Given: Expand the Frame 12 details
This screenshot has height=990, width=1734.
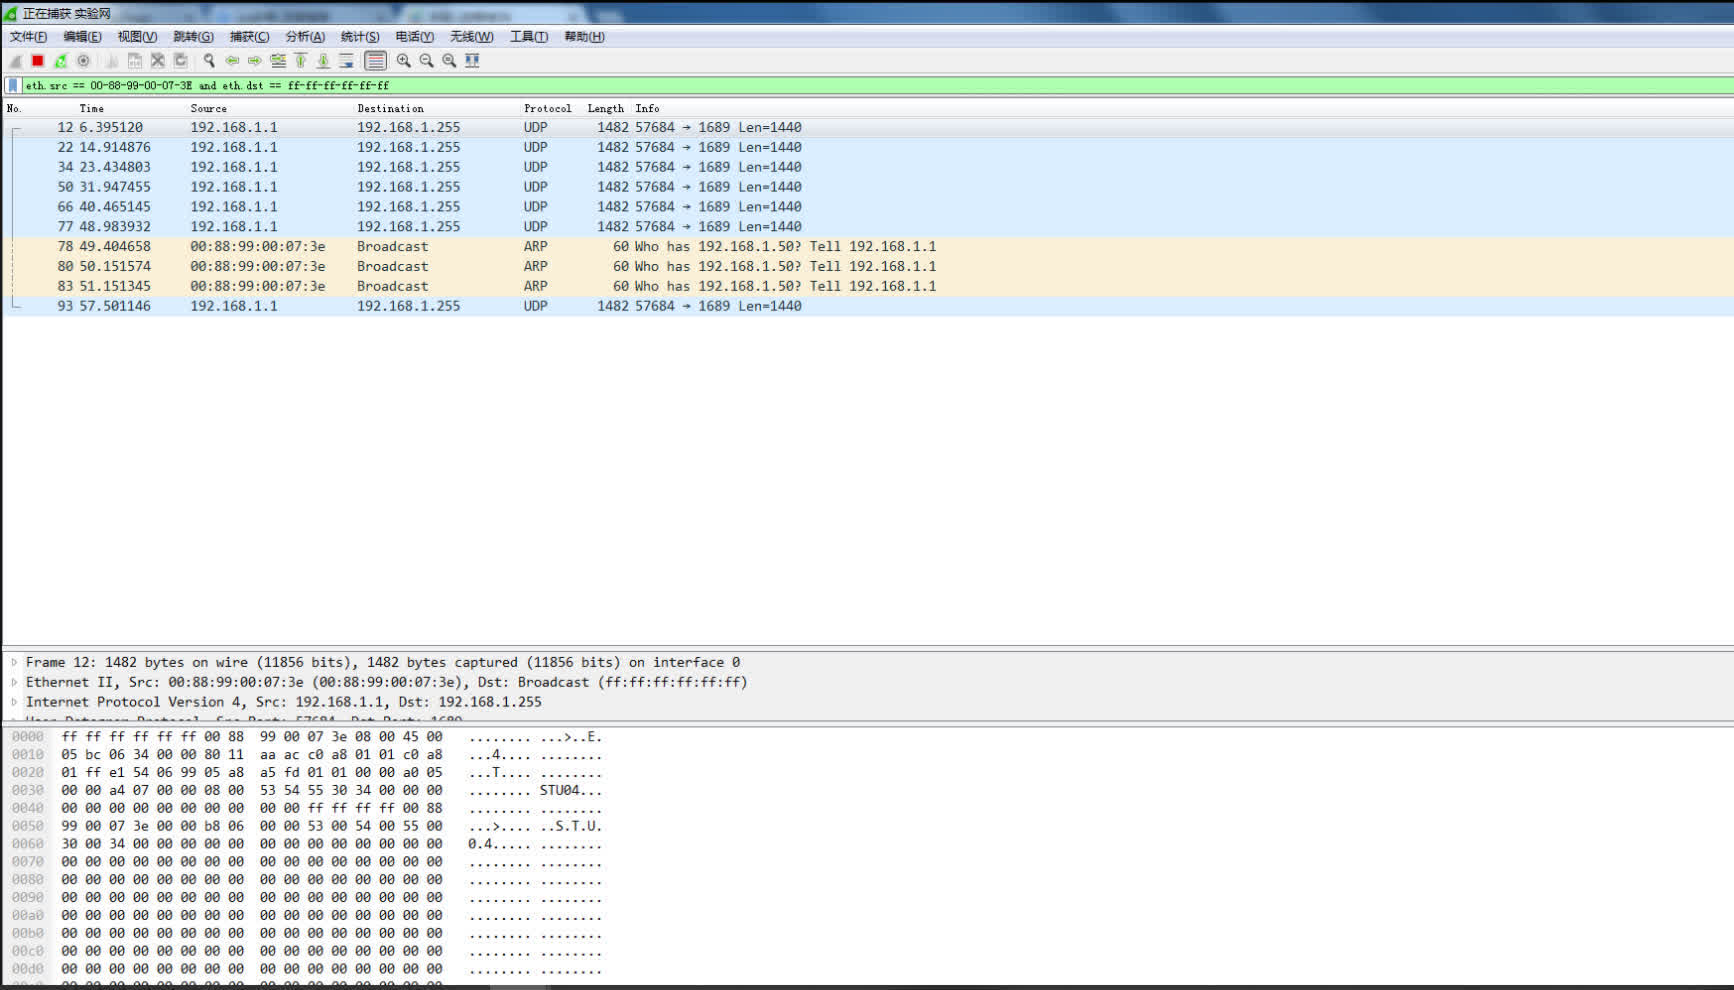Looking at the screenshot, I should [14, 662].
